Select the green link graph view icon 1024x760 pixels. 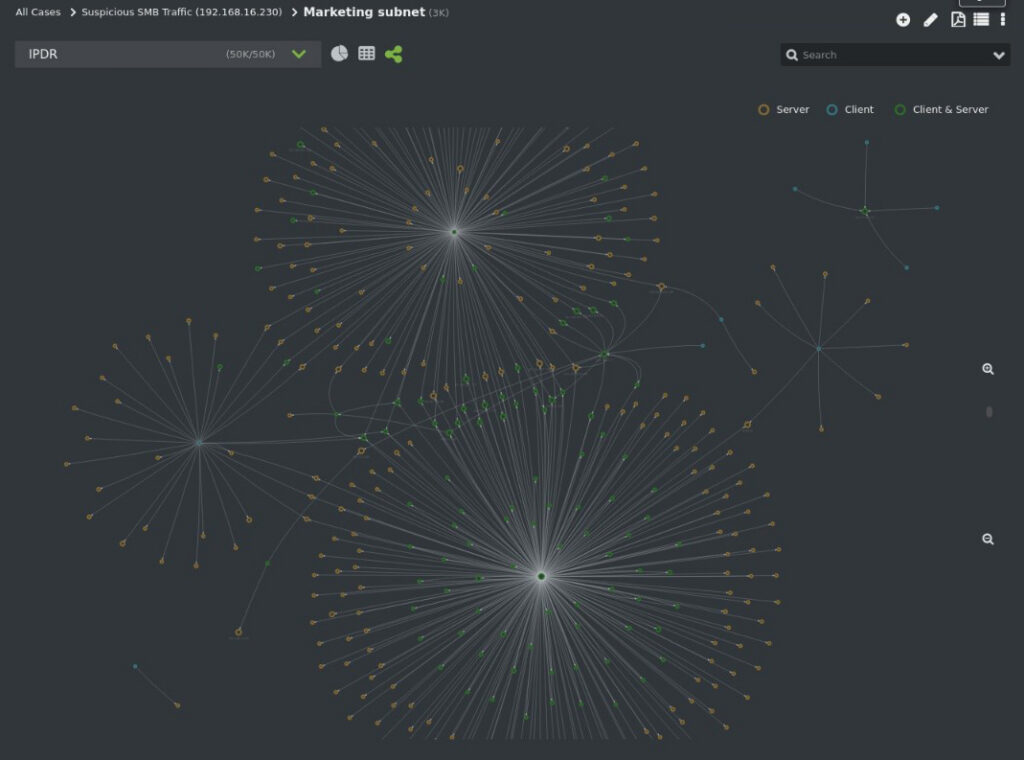(394, 54)
